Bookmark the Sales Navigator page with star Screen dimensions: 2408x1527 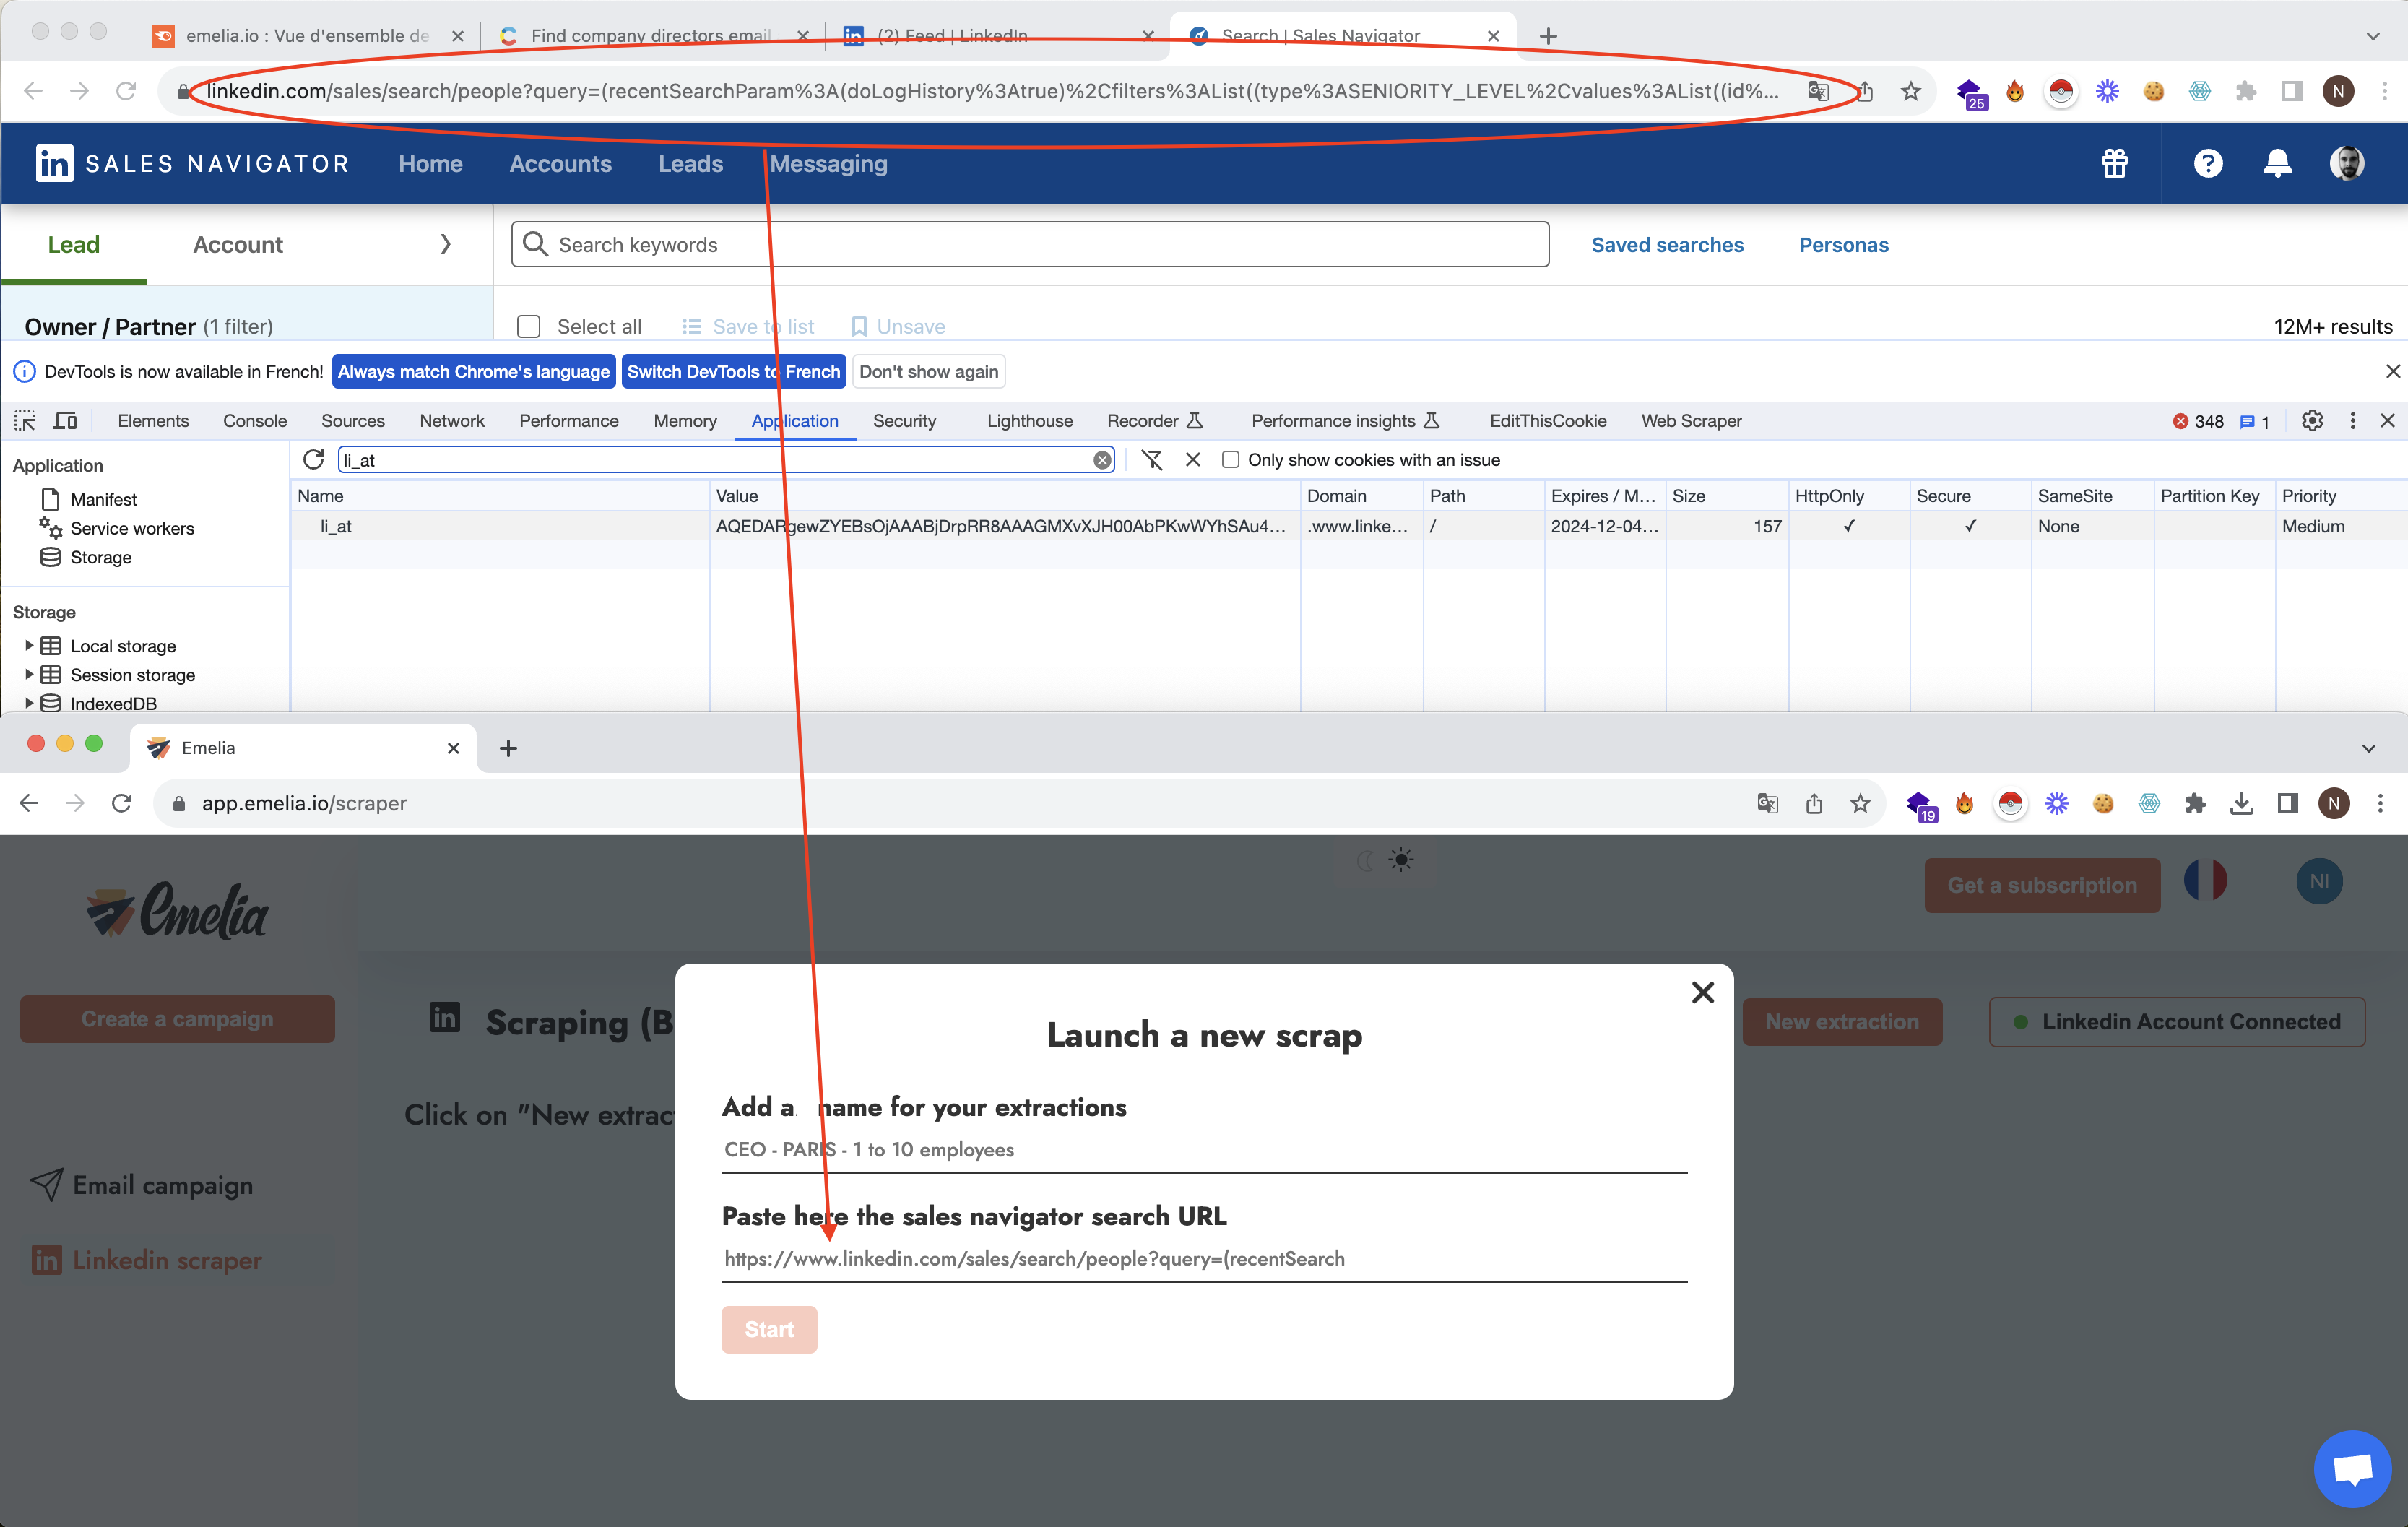click(x=1911, y=91)
